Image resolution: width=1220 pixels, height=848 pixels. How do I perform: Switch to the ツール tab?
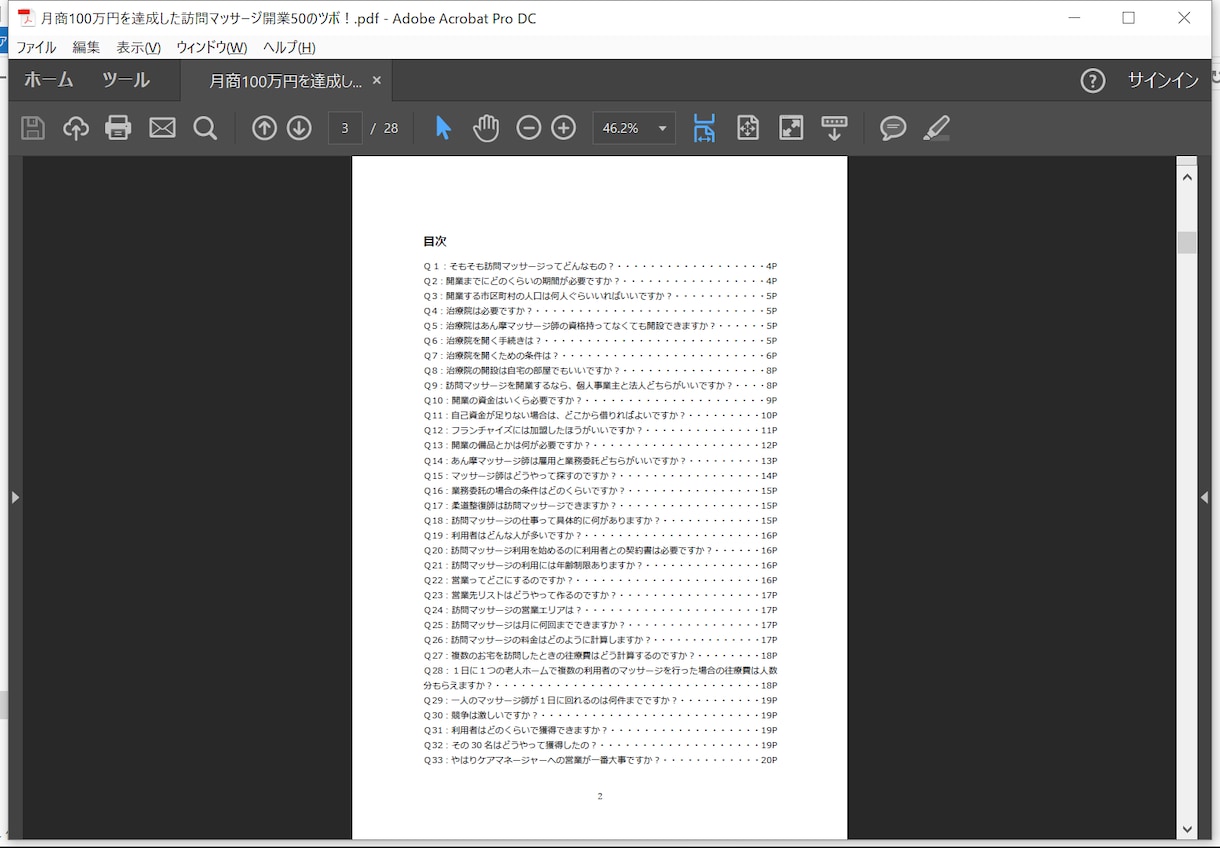tap(126, 80)
